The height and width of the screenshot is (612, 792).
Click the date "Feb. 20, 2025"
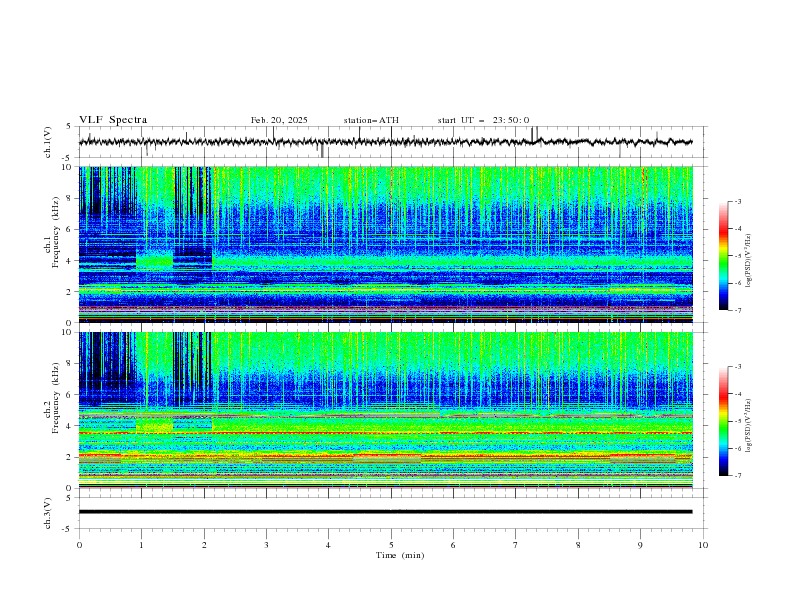point(279,120)
